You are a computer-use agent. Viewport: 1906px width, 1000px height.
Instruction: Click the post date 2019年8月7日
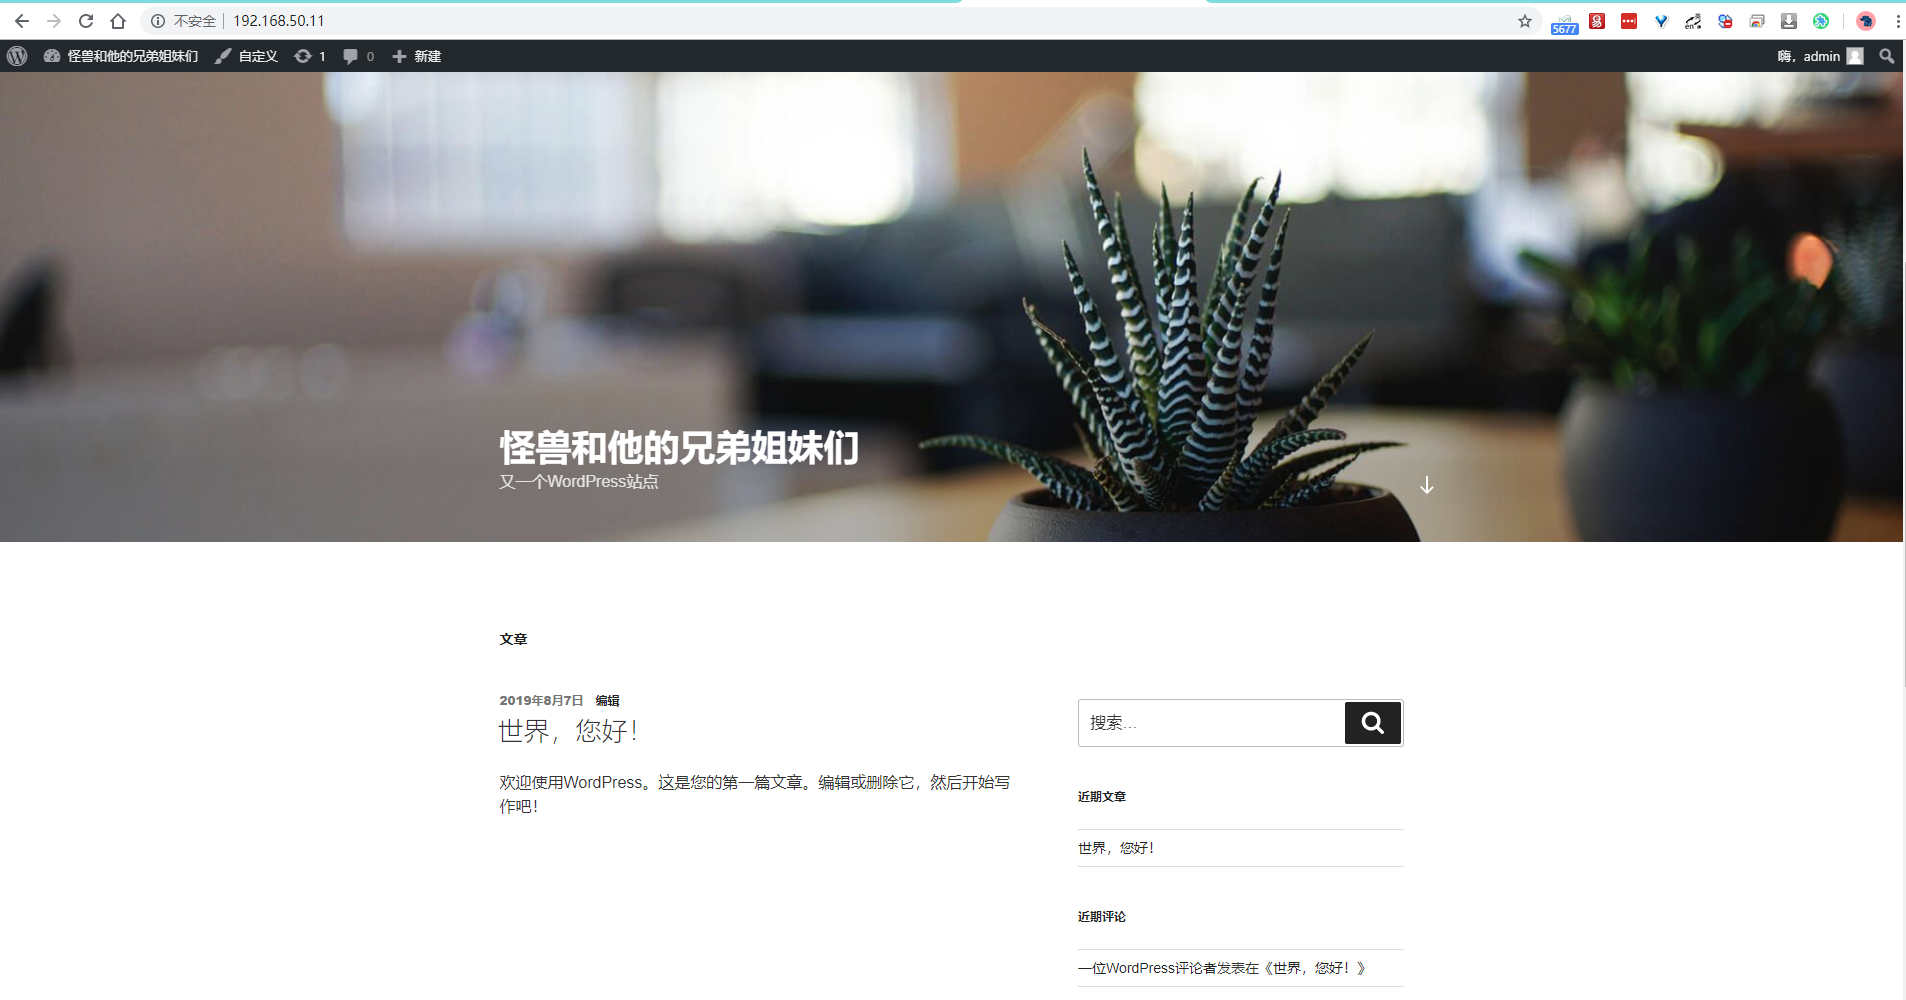pos(541,700)
